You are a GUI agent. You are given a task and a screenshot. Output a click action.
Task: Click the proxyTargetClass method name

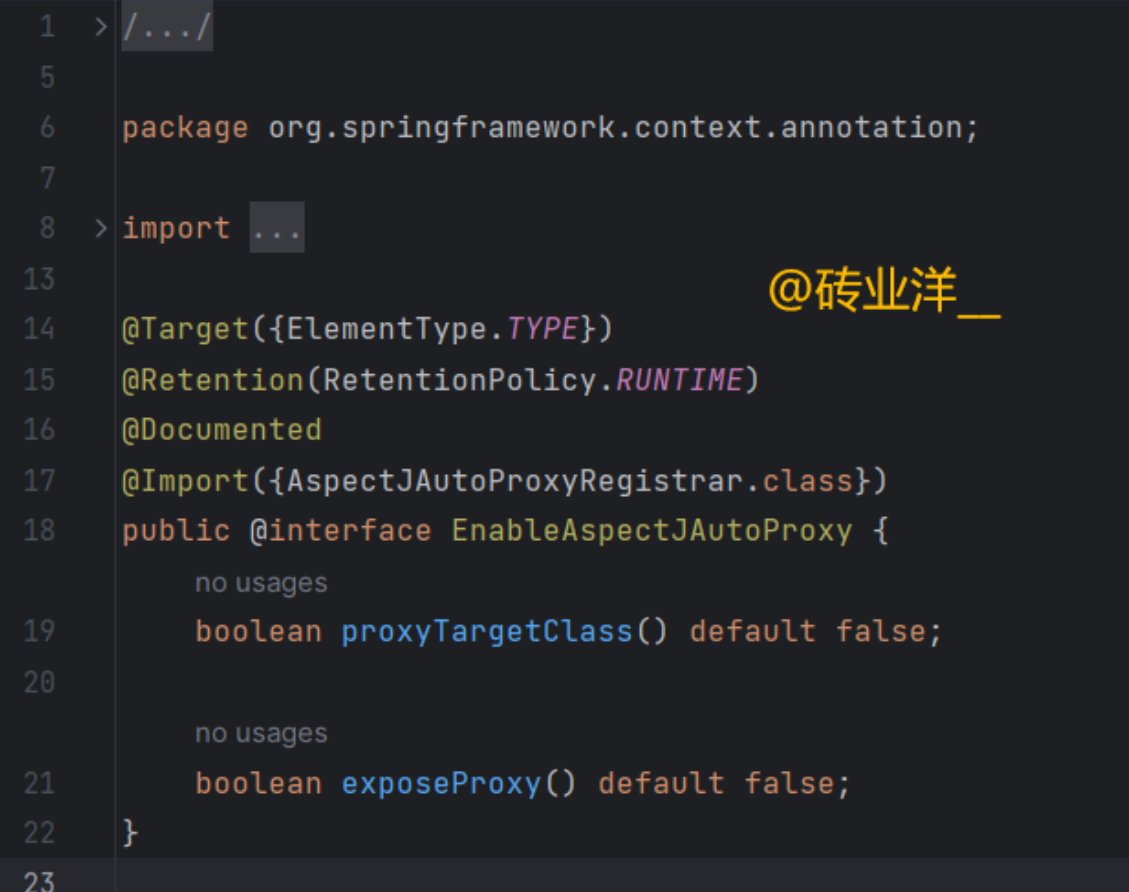coord(487,631)
